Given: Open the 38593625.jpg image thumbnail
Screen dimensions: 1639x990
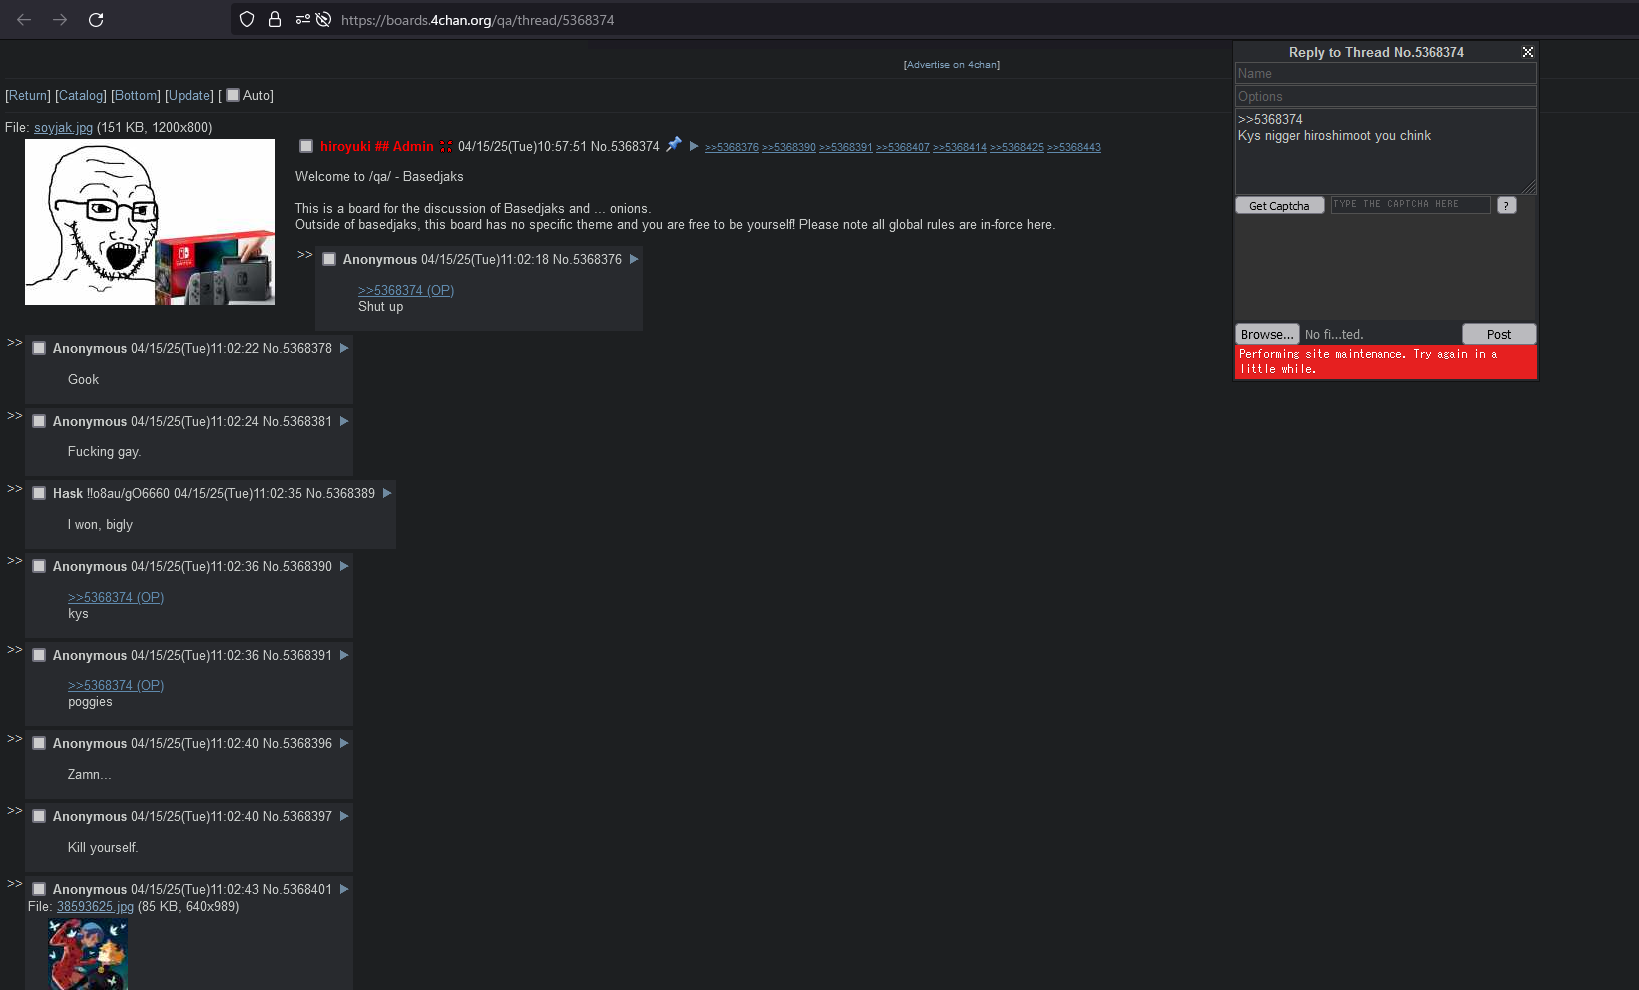Looking at the screenshot, I should click(88, 954).
